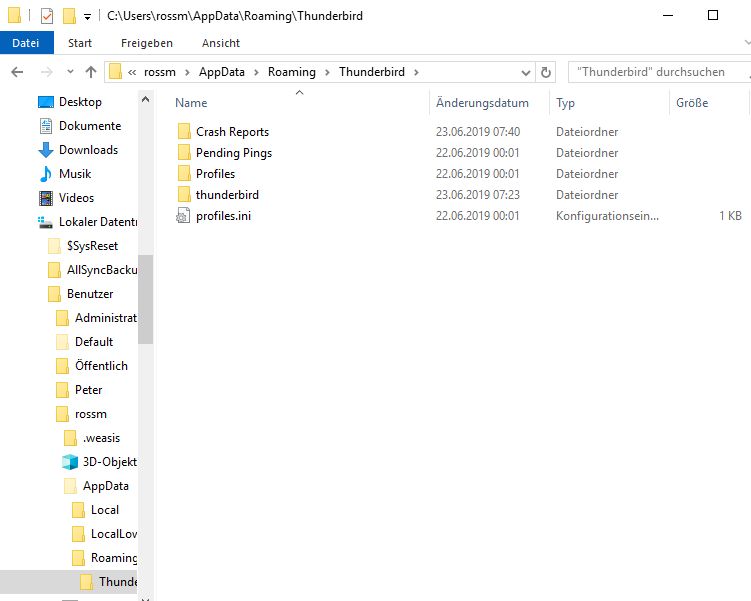Open the recent locations dropdown arrow

click(x=70, y=72)
